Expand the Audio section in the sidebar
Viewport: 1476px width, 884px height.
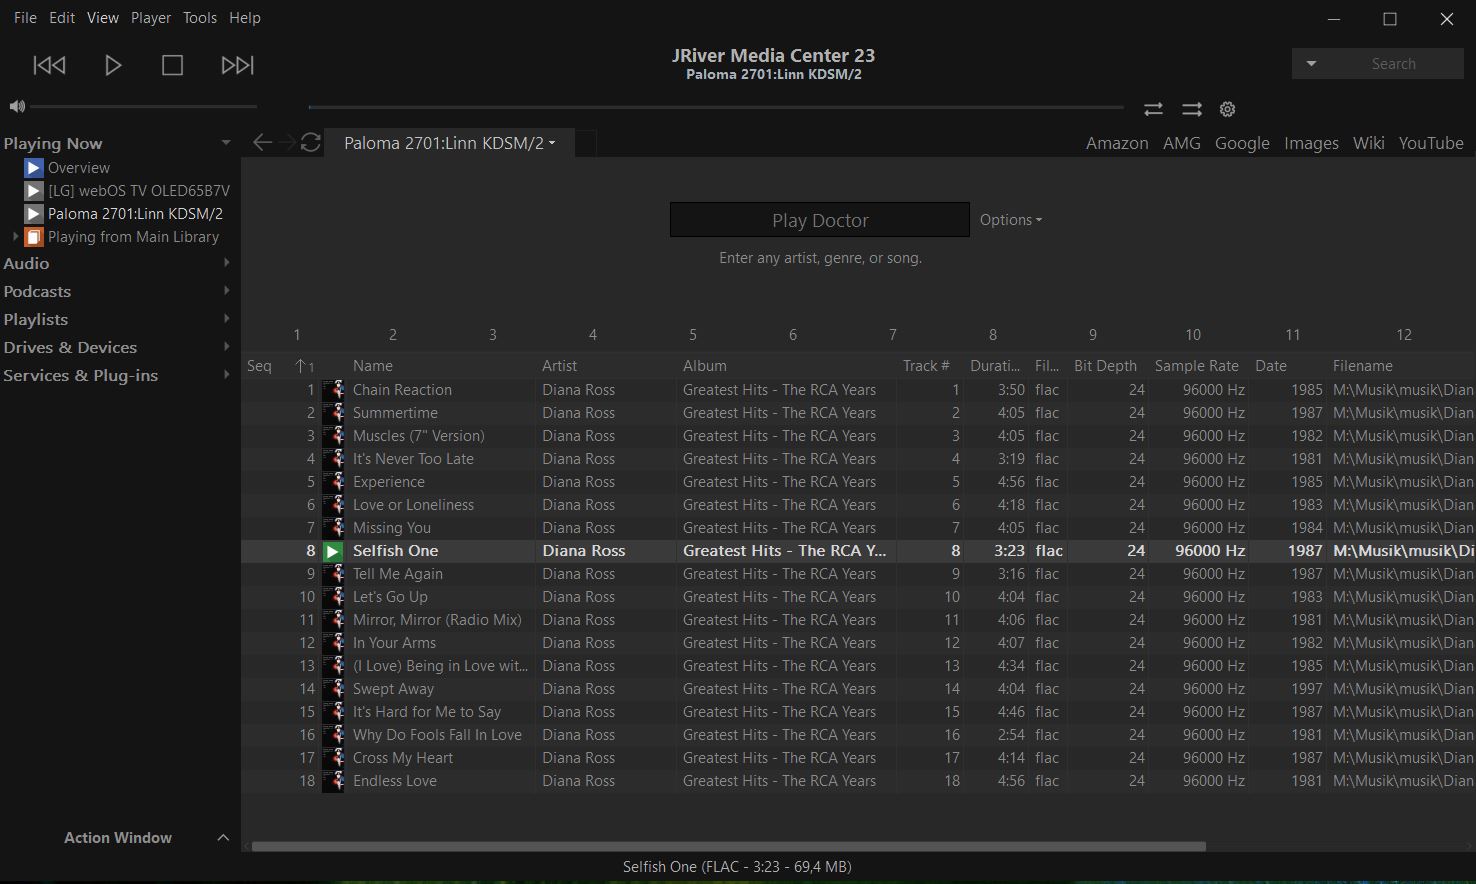[226, 263]
